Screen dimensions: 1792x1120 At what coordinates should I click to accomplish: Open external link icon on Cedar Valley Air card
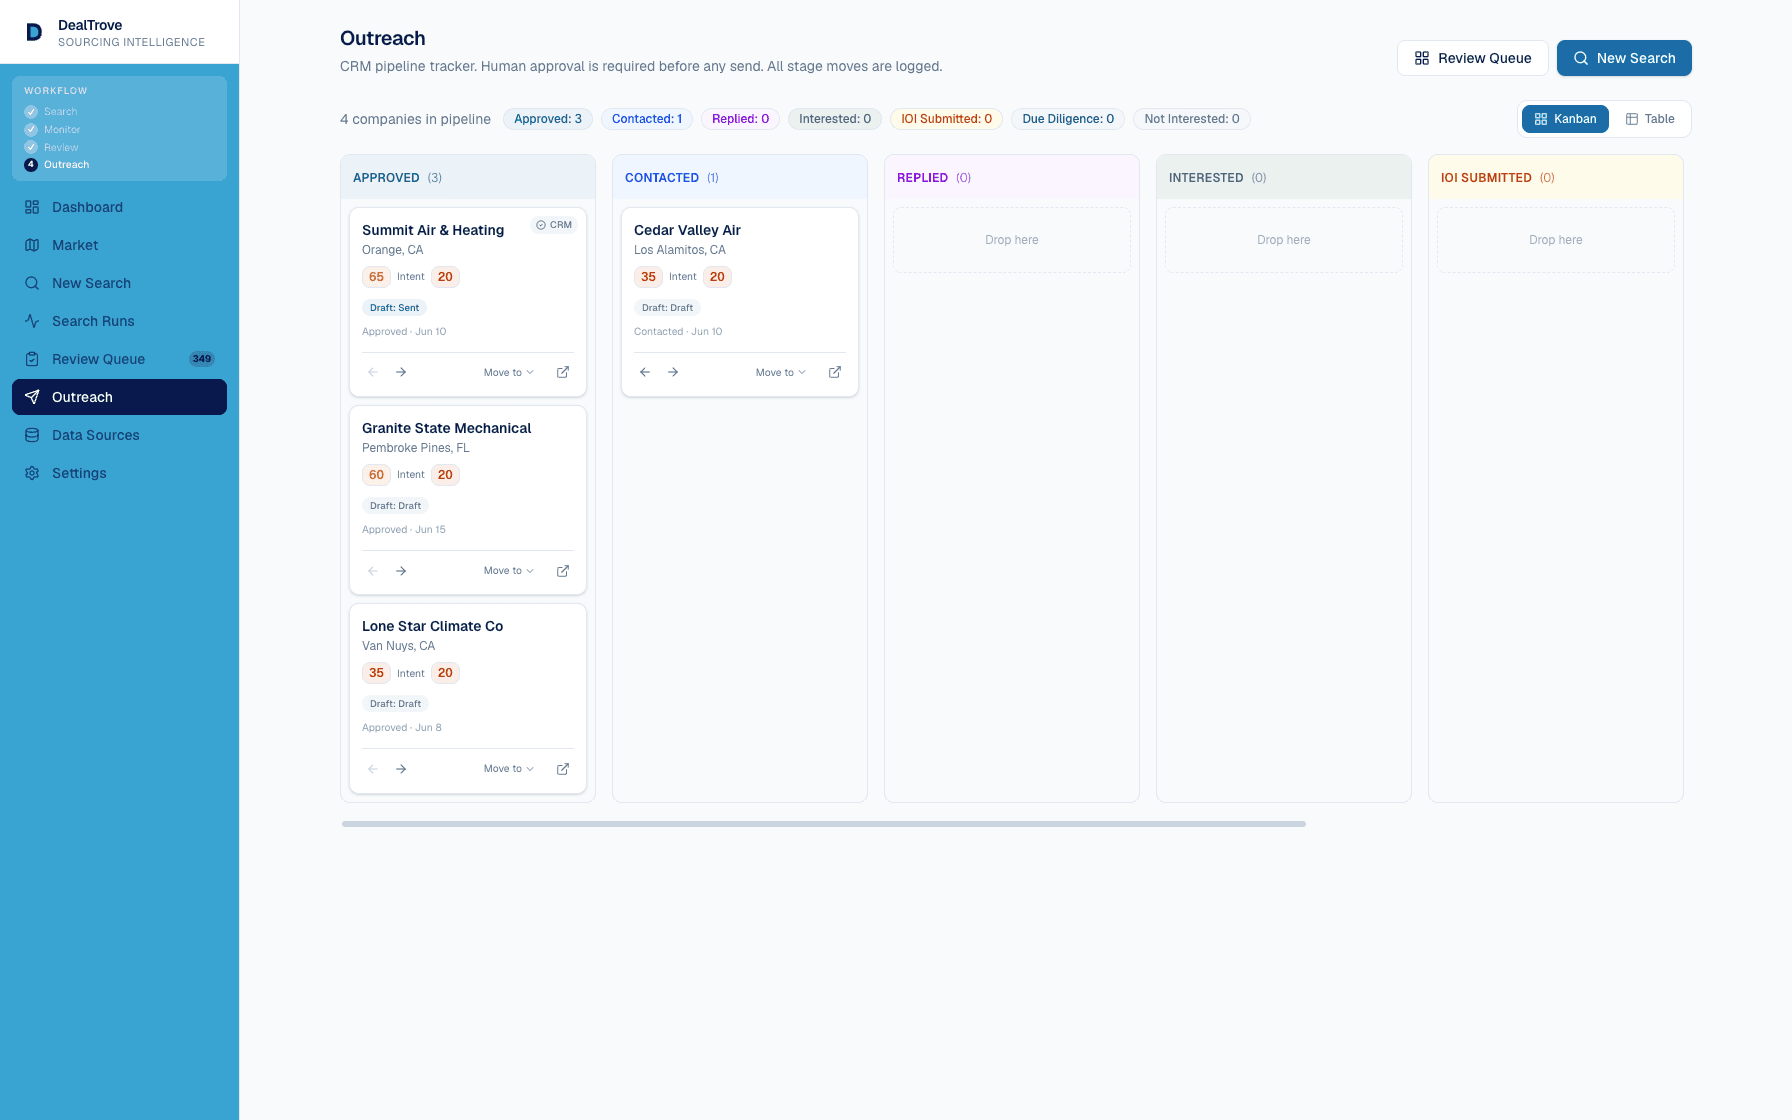point(835,372)
